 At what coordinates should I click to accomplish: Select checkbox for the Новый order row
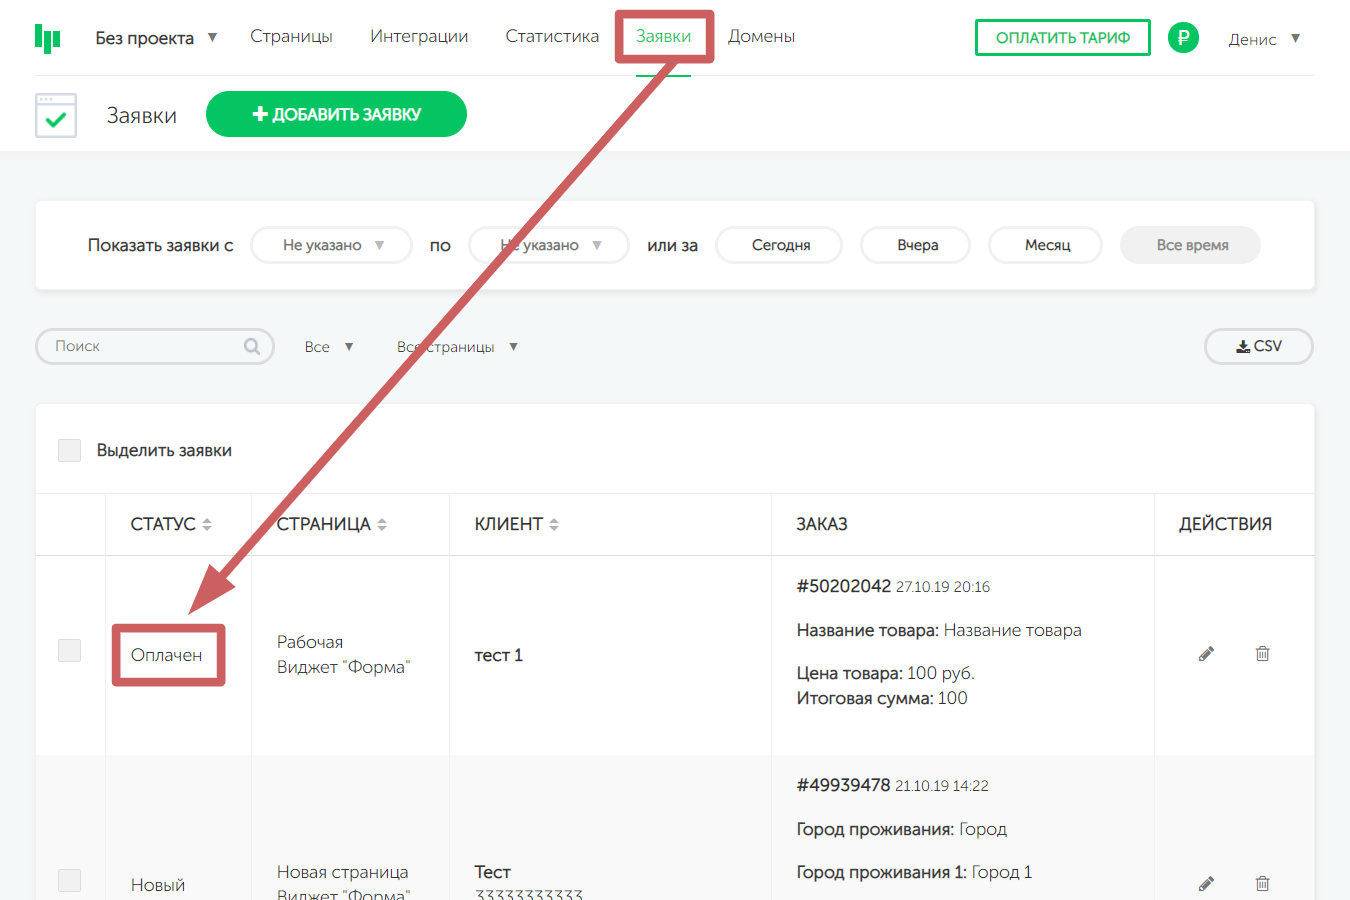click(x=69, y=880)
